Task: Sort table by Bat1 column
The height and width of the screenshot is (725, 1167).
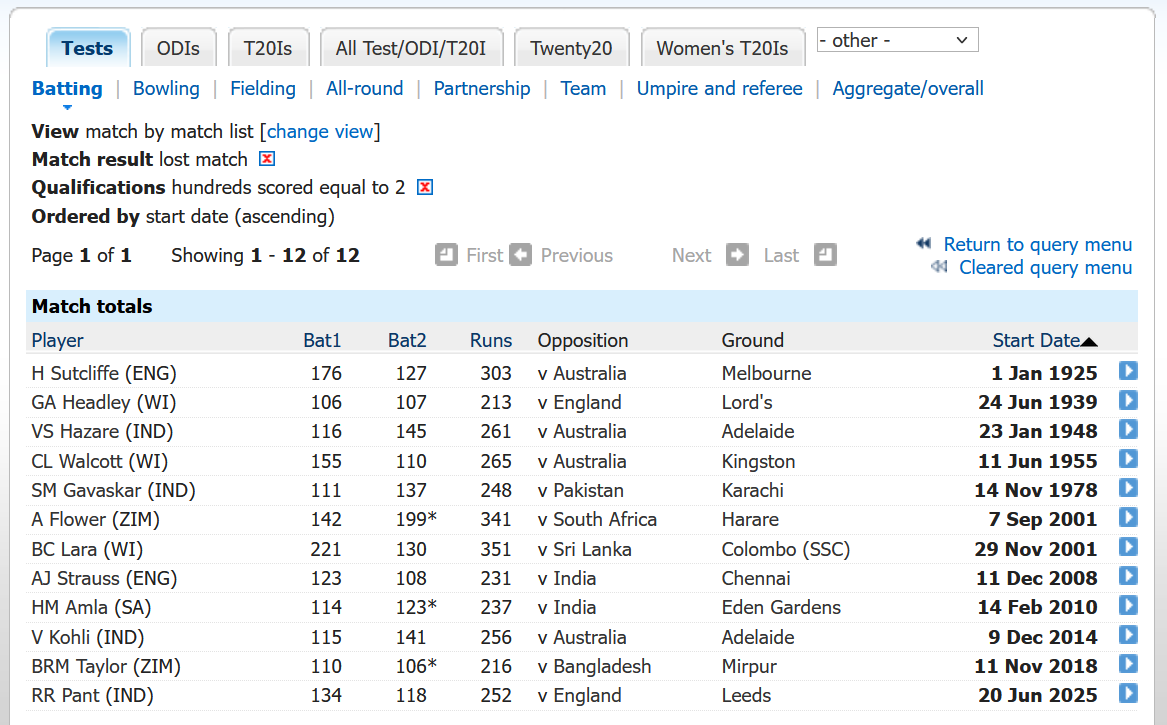Action: (x=322, y=340)
